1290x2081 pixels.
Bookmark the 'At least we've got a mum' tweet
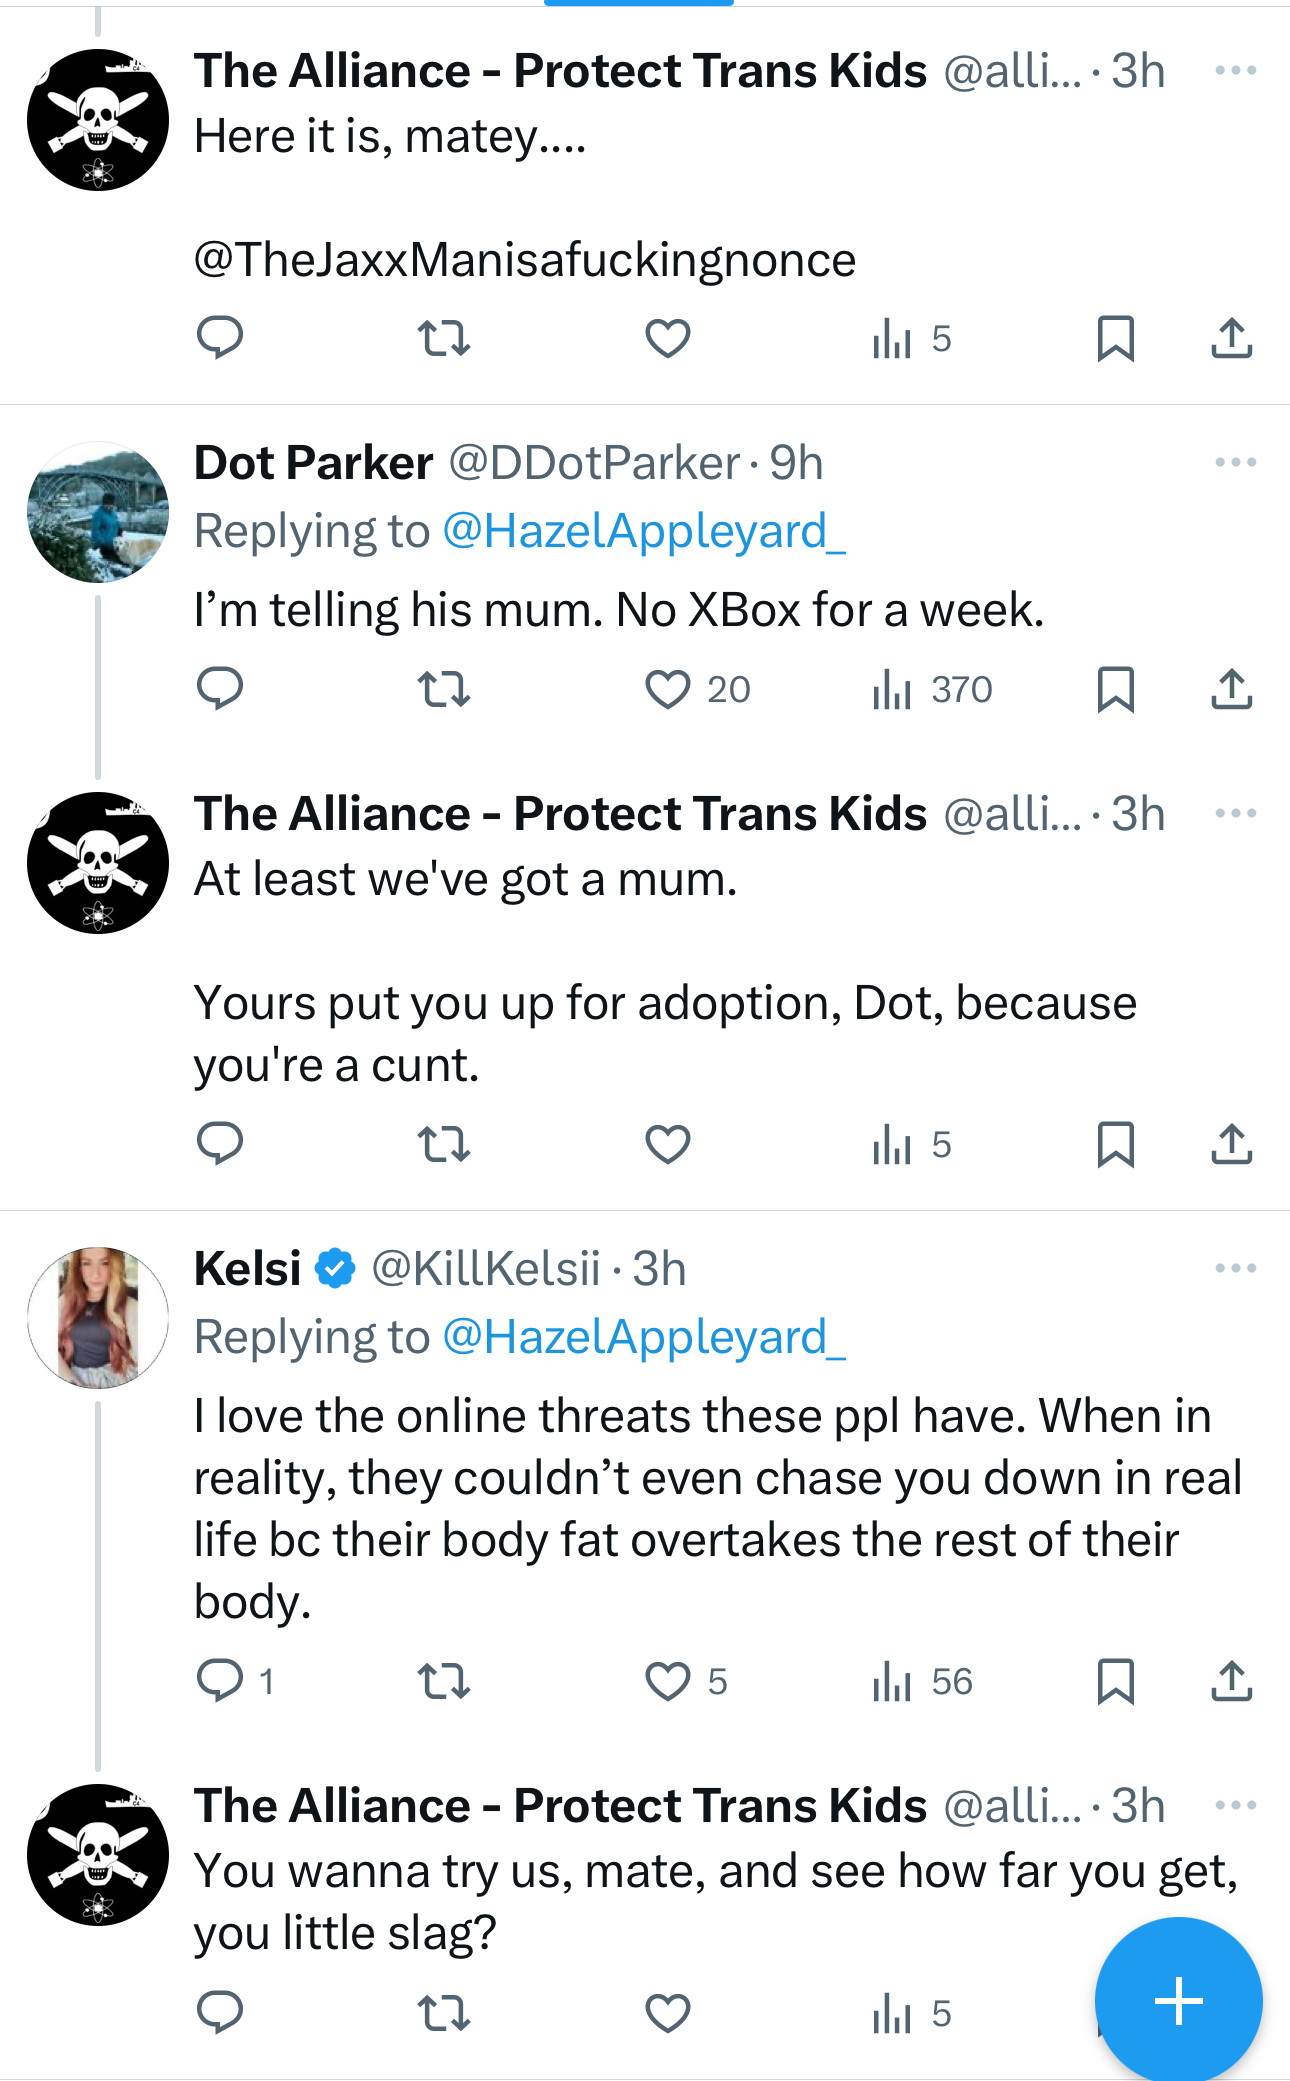pos(1115,1143)
